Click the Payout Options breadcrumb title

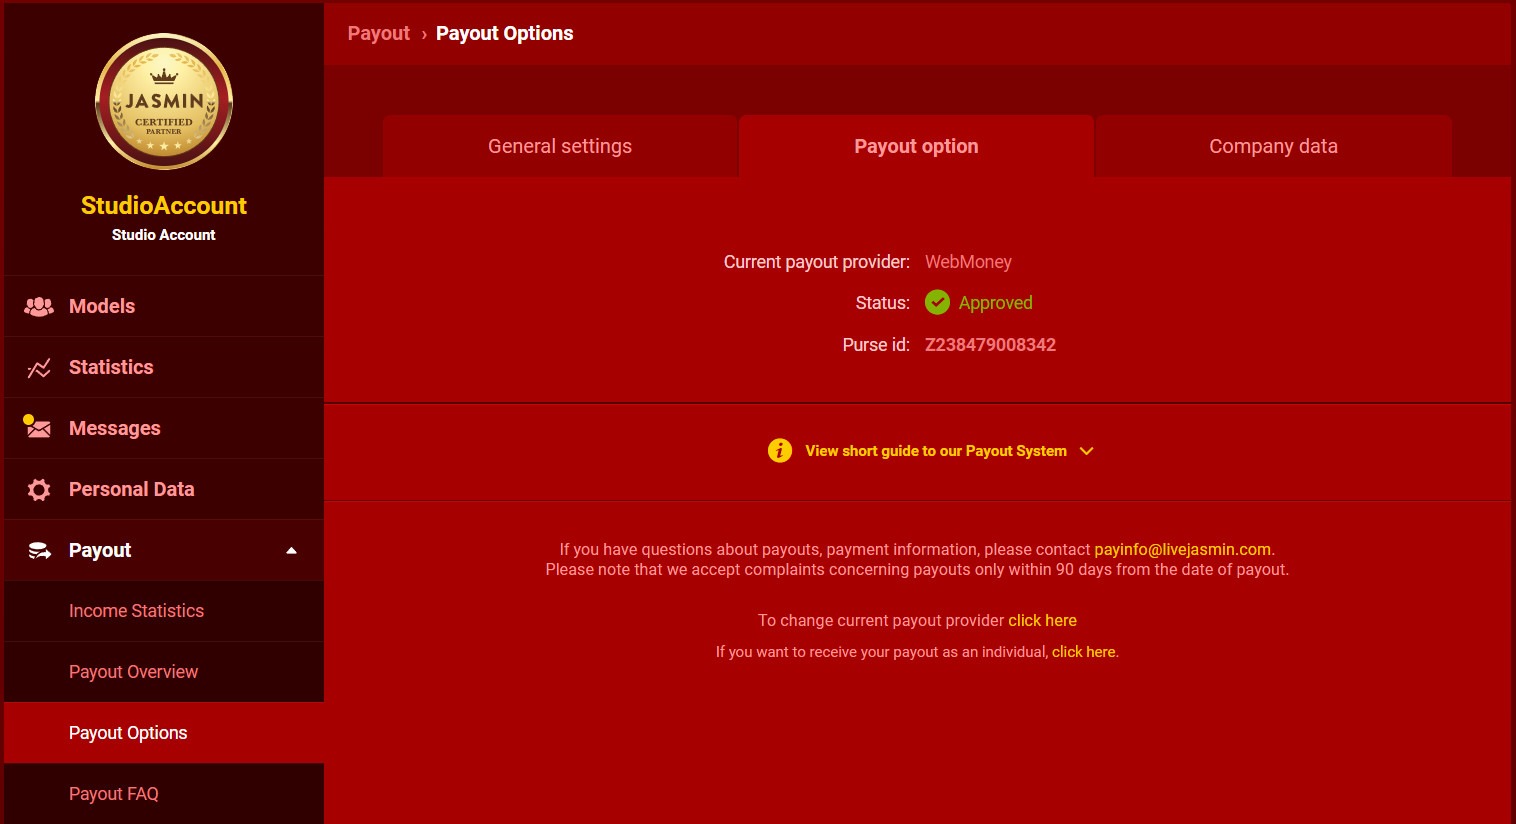click(505, 33)
